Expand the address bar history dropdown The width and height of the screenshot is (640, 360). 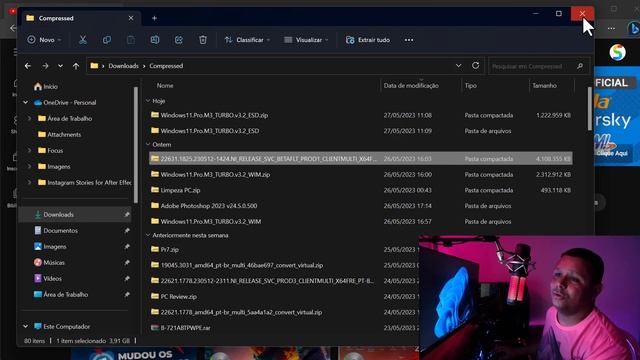click(x=458, y=65)
